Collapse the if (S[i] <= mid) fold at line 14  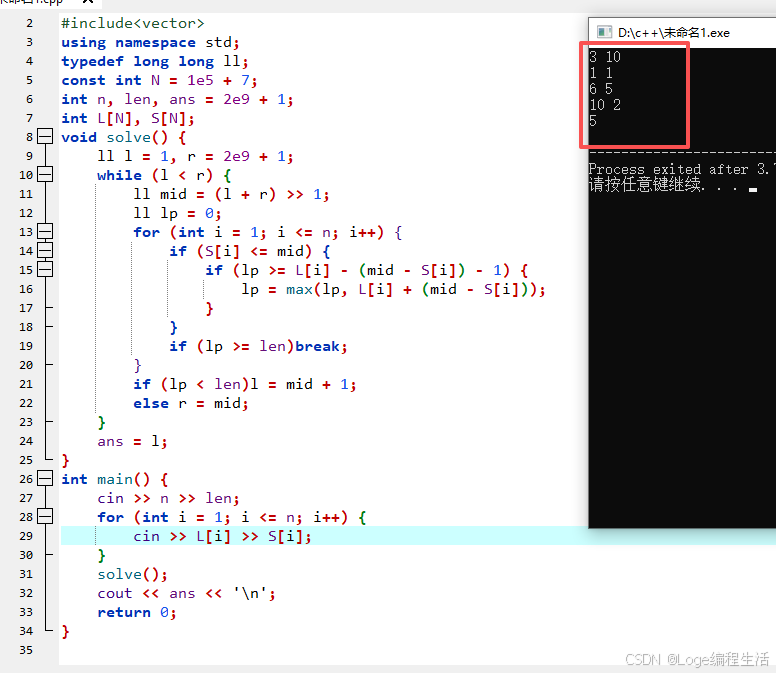[45, 250]
